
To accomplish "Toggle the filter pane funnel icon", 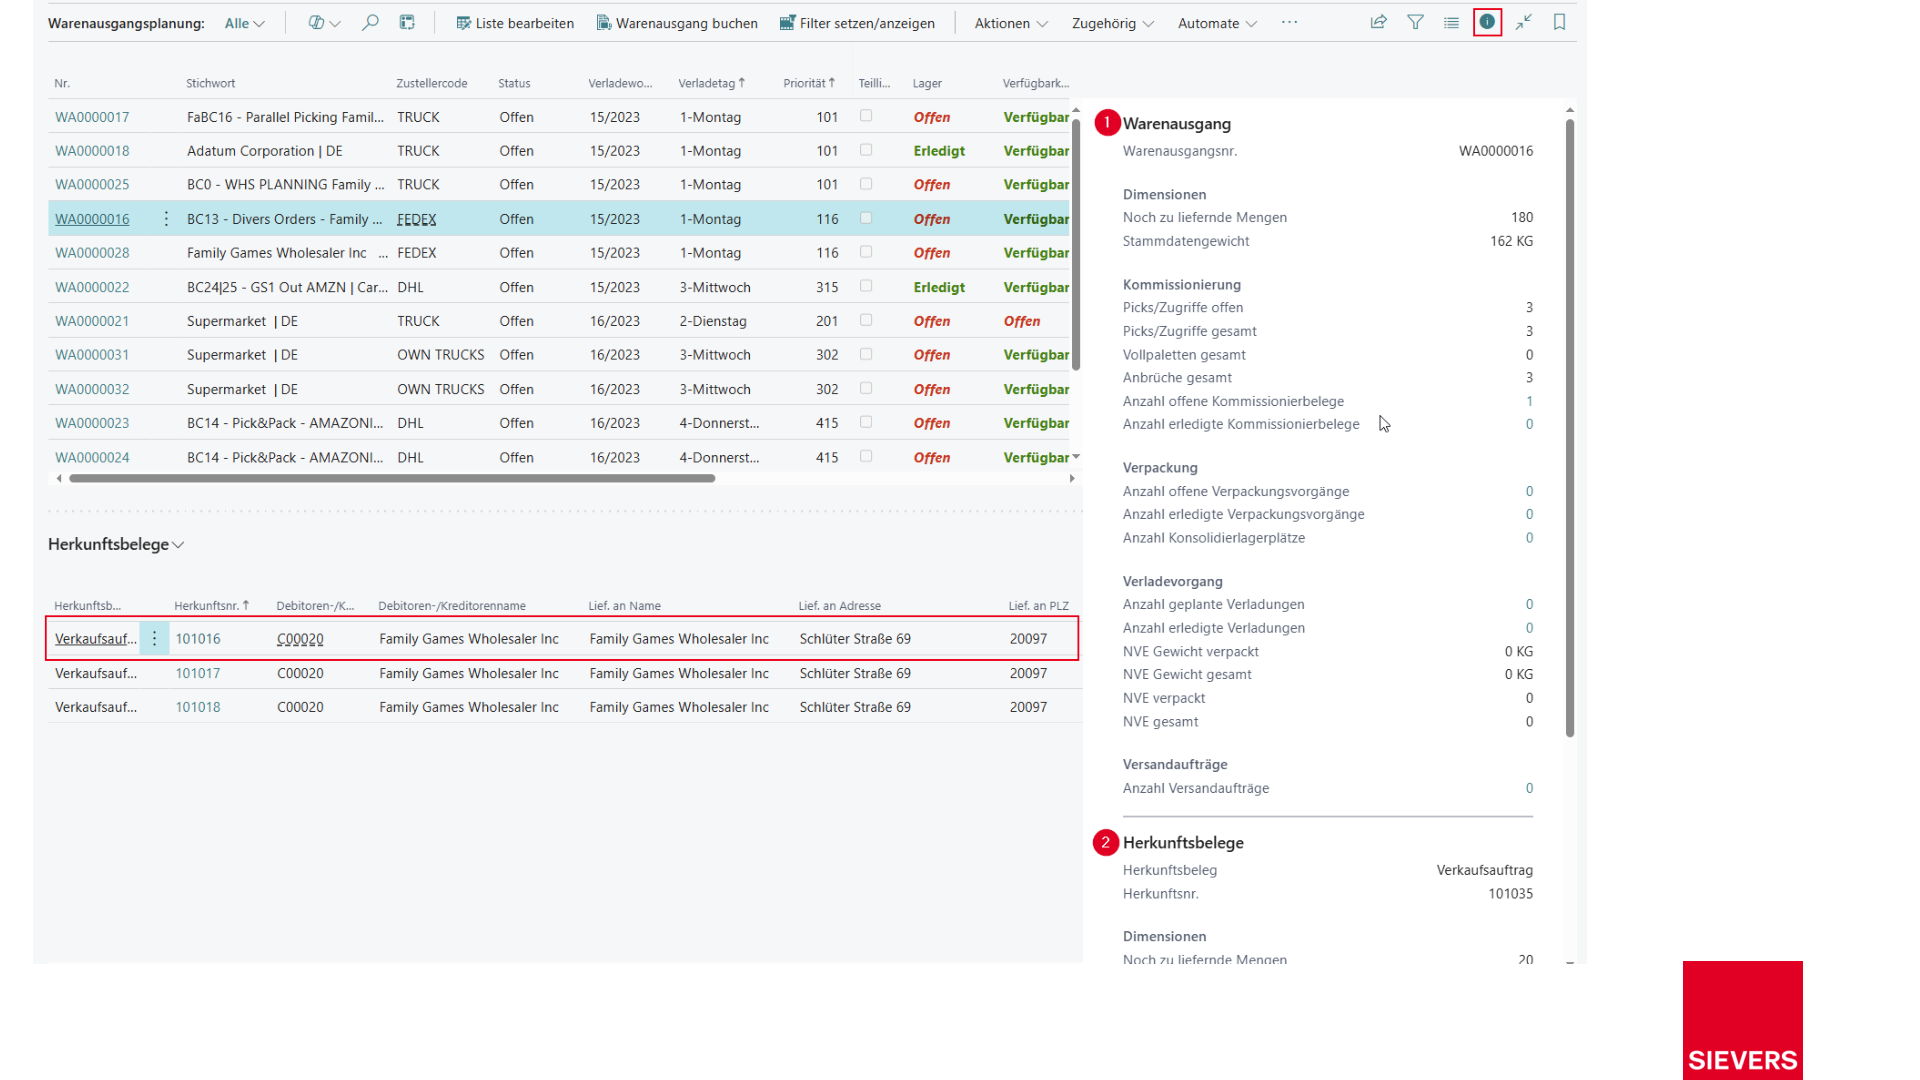I will (x=1415, y=22).
